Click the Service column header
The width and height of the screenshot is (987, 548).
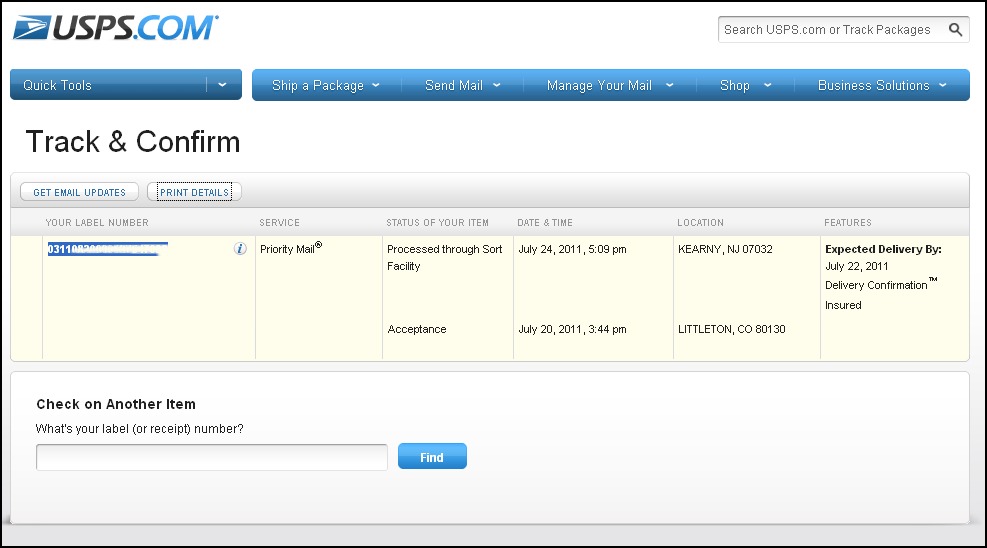[279, 223]
